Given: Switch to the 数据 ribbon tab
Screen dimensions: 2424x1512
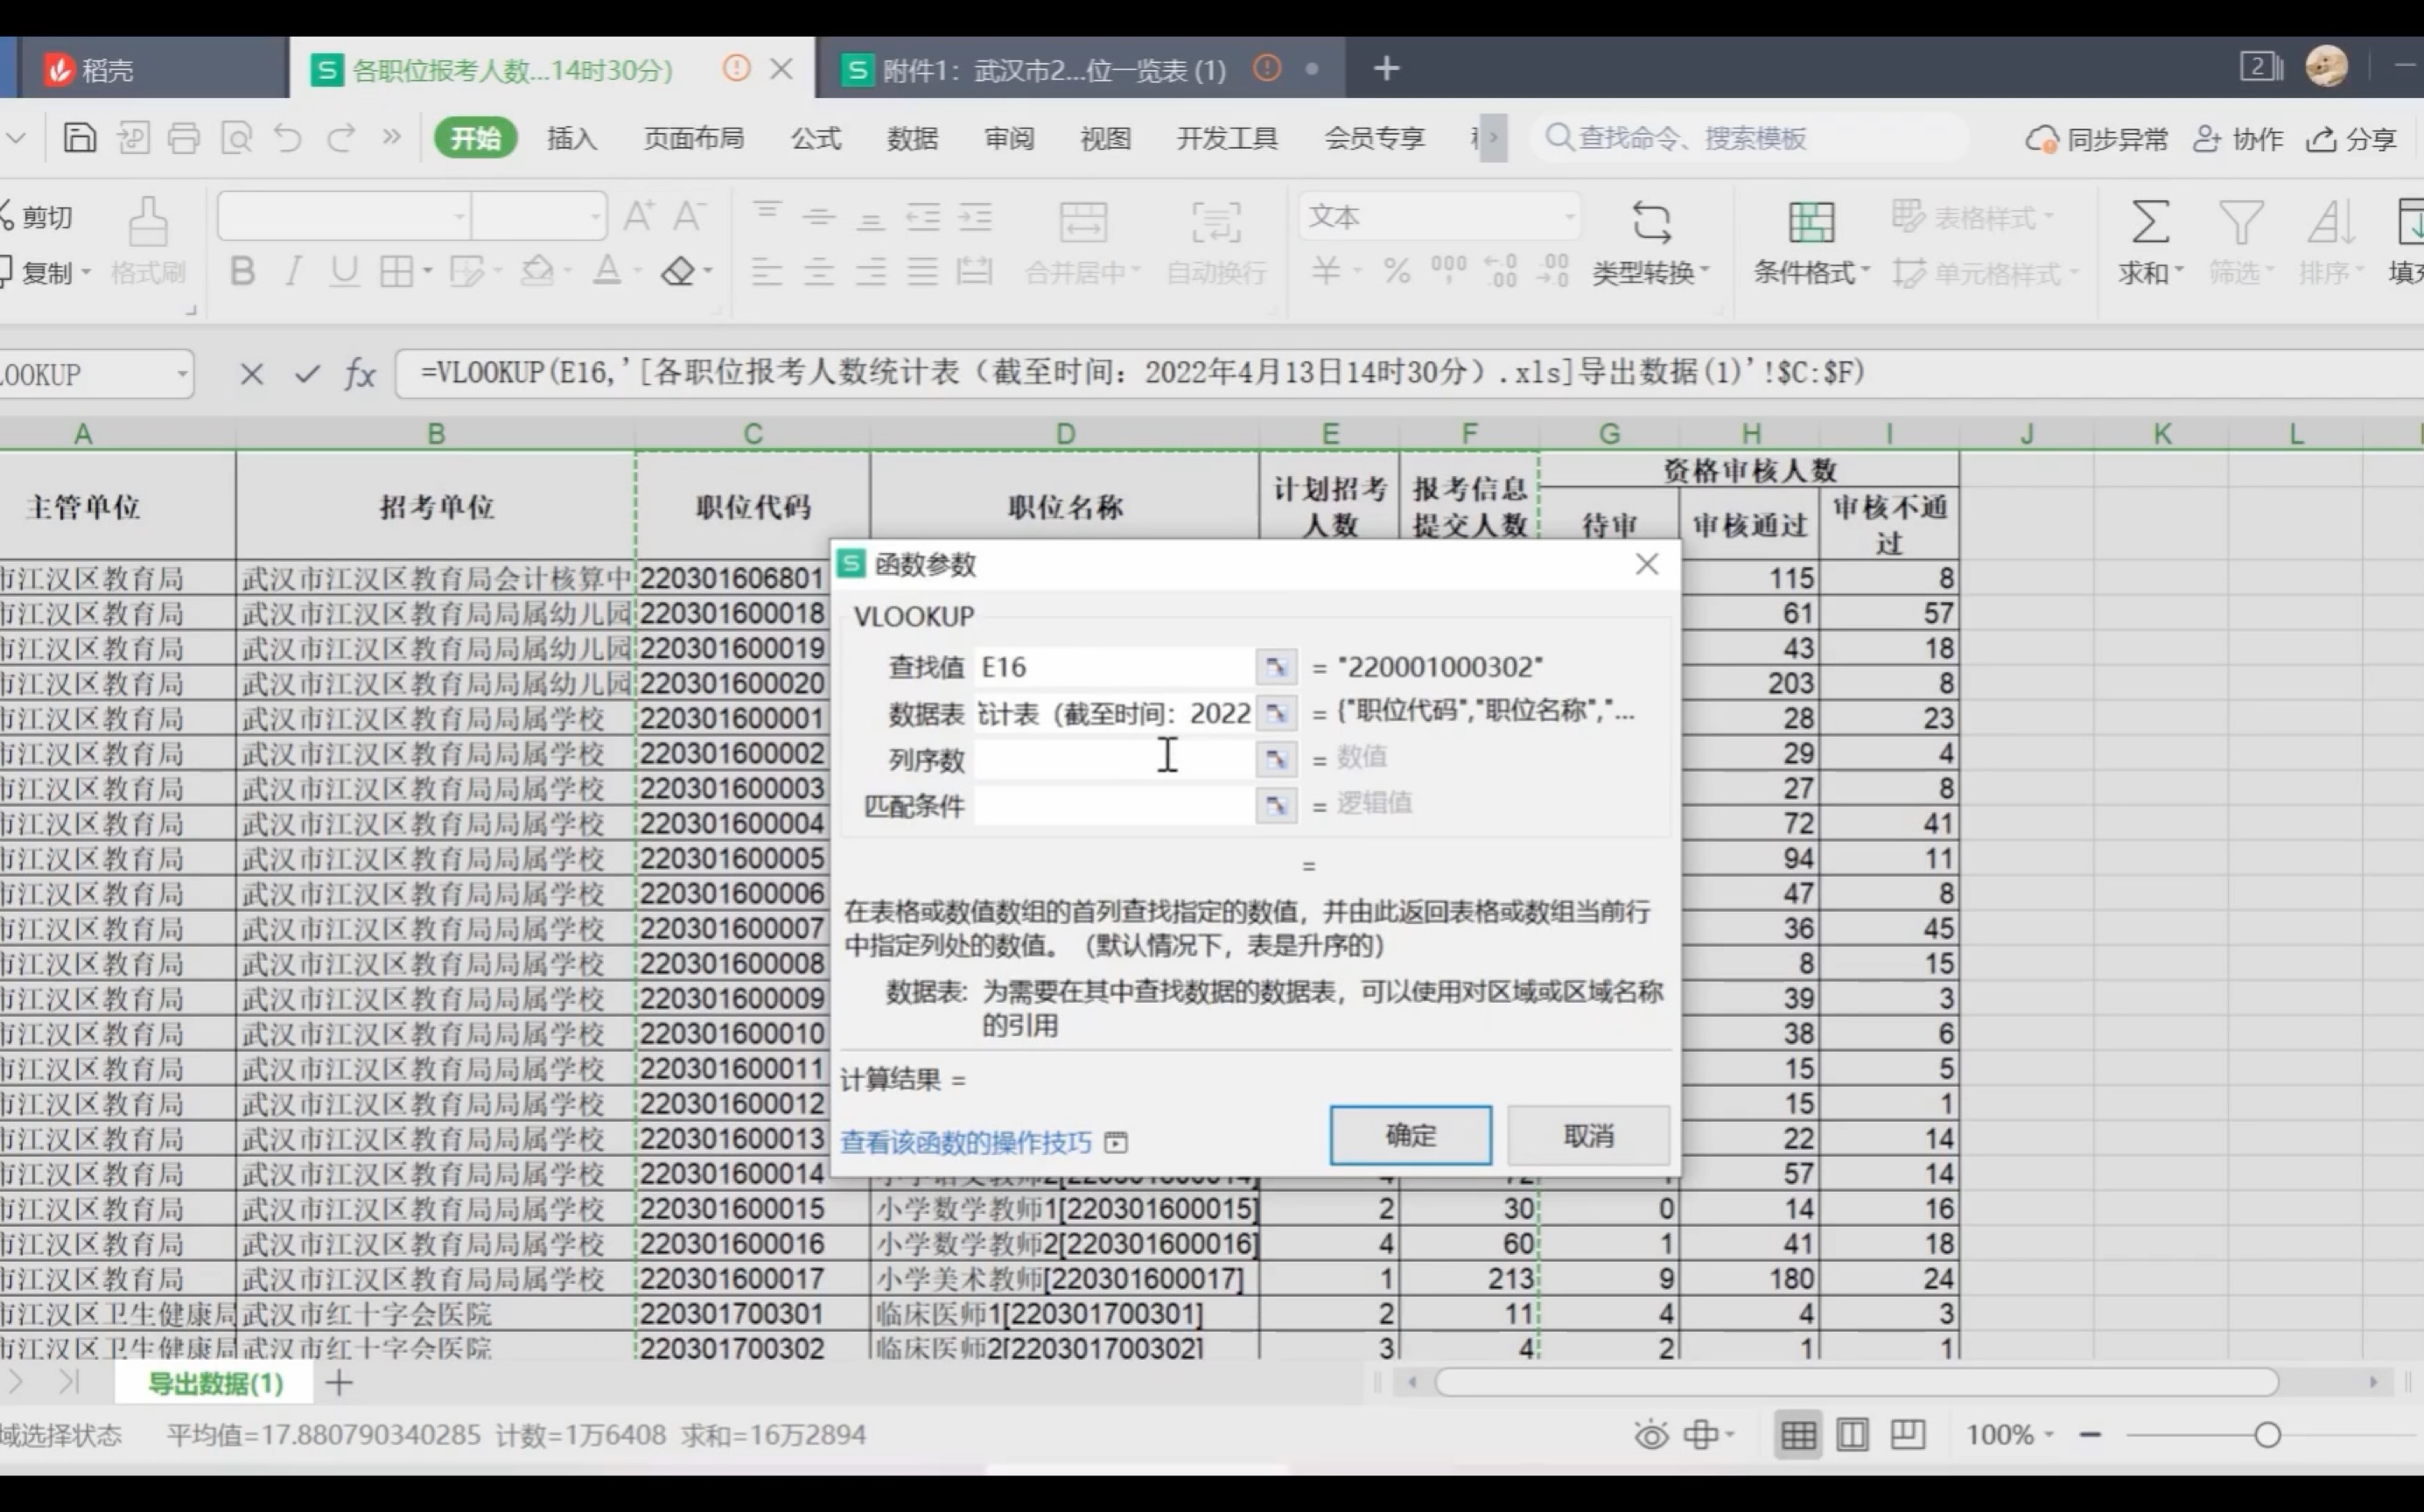Looking at the screenshot, I should (911, 138).
